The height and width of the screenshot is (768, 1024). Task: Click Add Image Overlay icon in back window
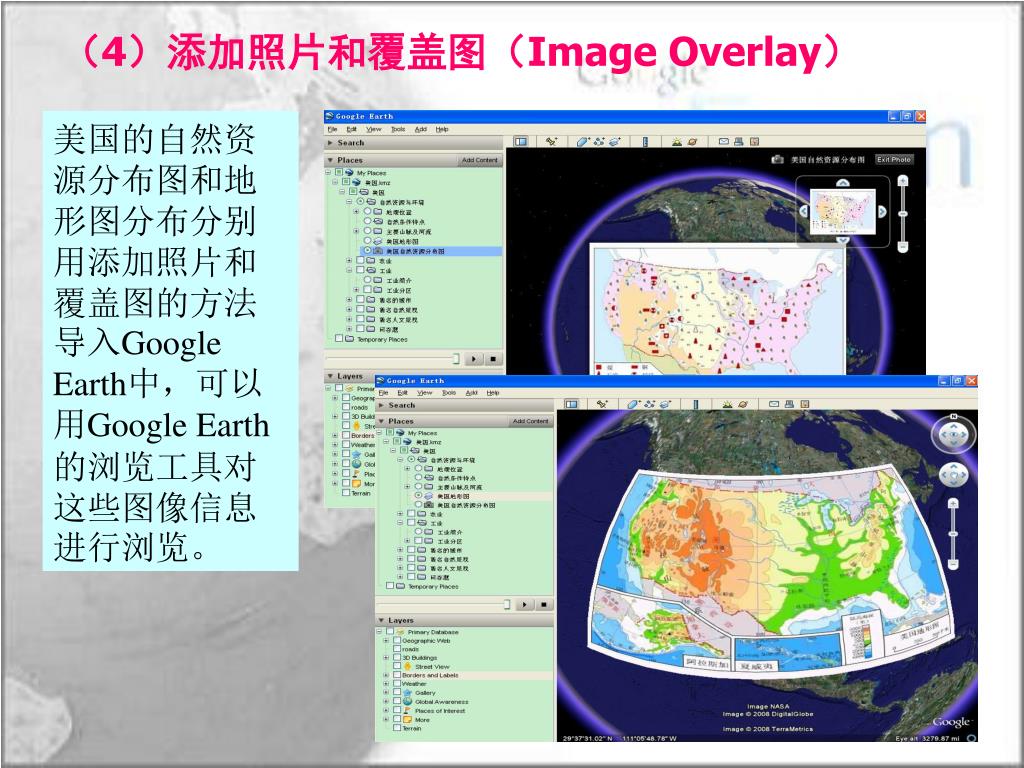click(614, 141)
